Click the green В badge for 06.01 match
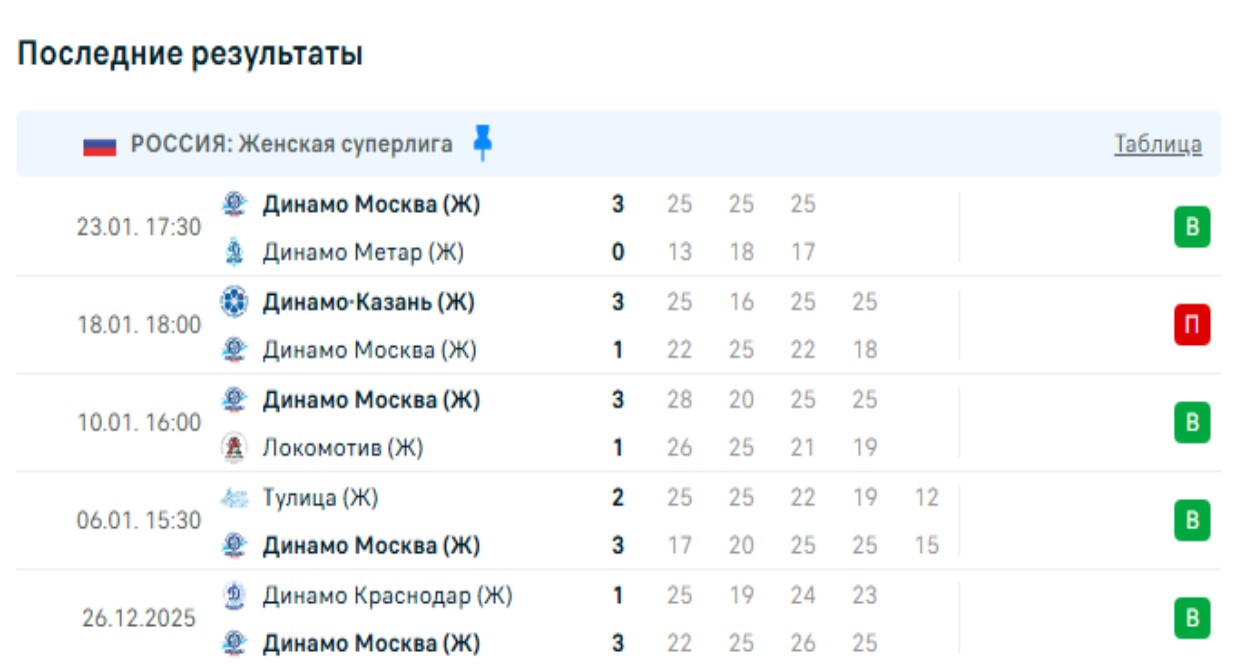The height and width of the screenshot is (666, 1236). point(1192,521)
